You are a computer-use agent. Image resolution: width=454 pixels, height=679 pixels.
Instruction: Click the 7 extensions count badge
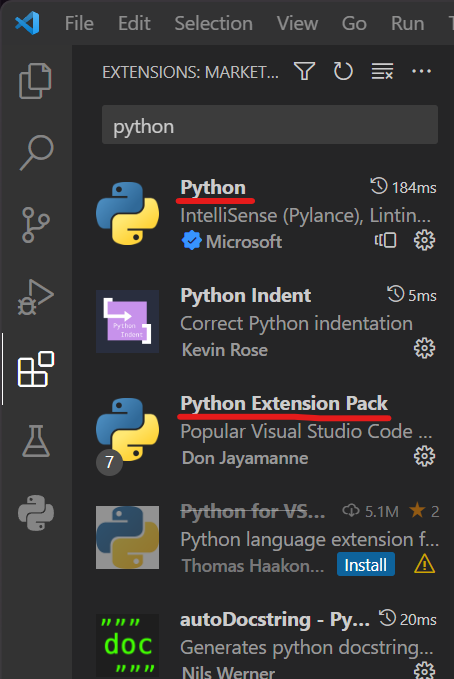pyautogui.click(x=109, y=462)
